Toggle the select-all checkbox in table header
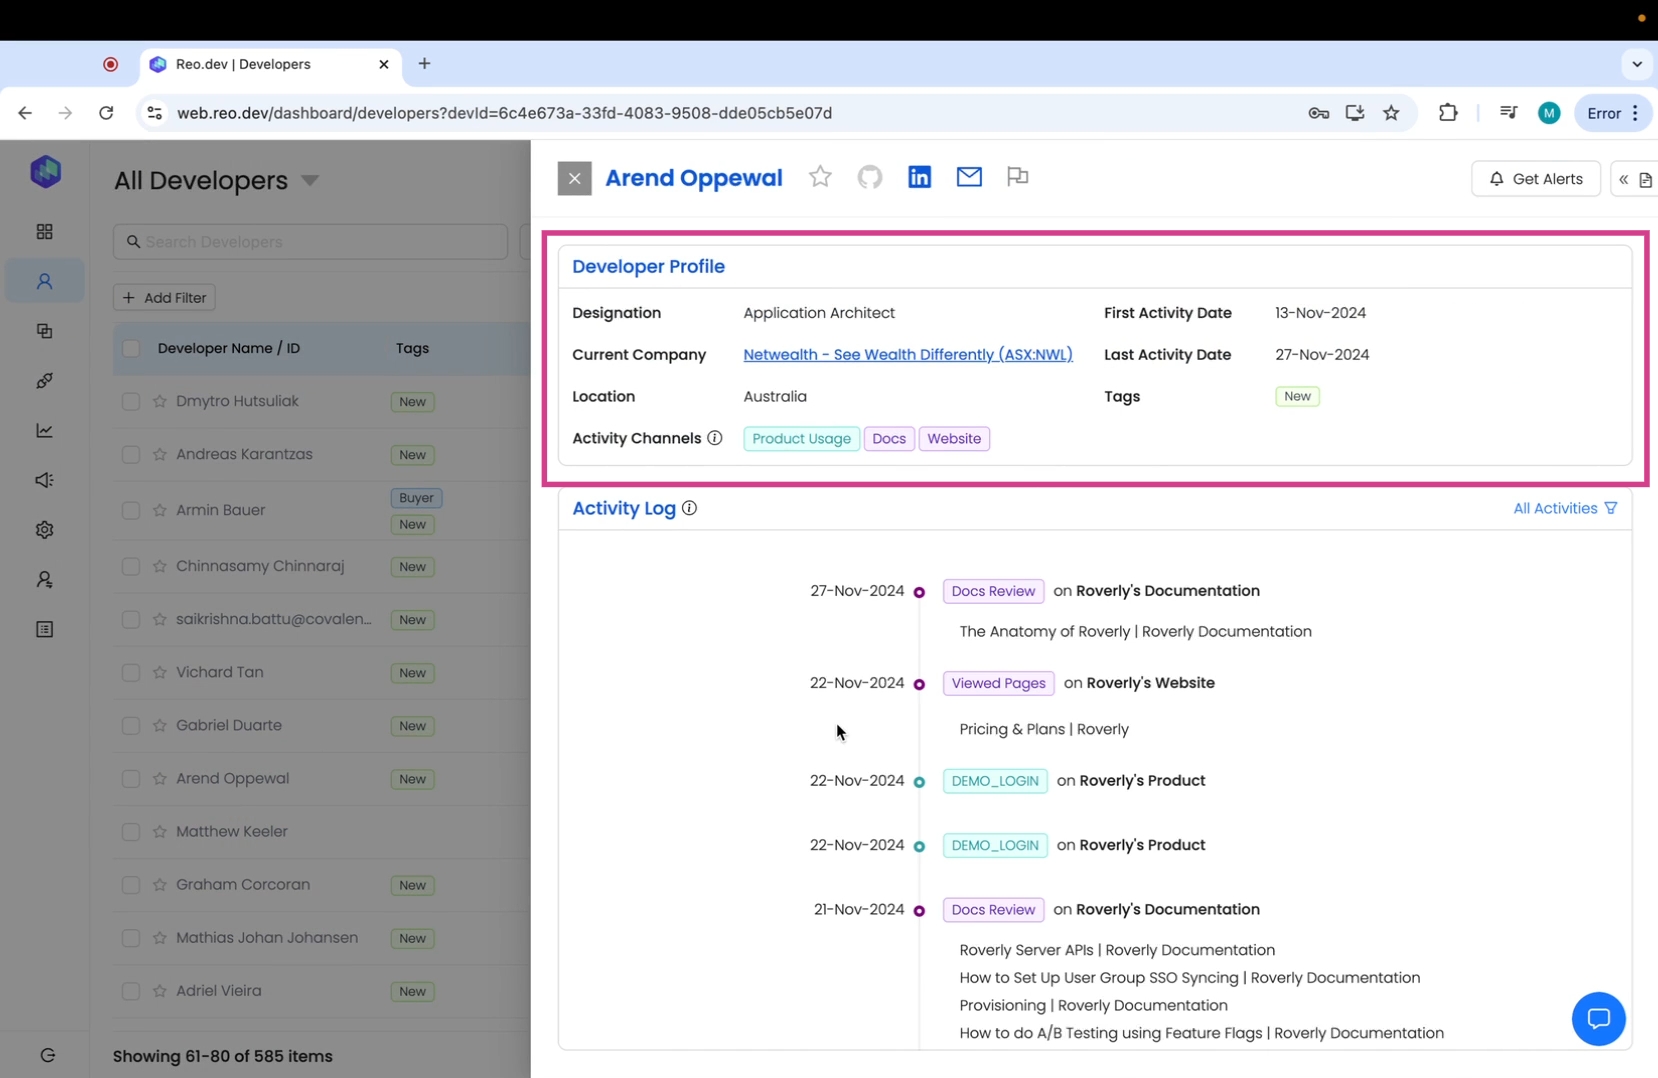 (x=131, y=348)
